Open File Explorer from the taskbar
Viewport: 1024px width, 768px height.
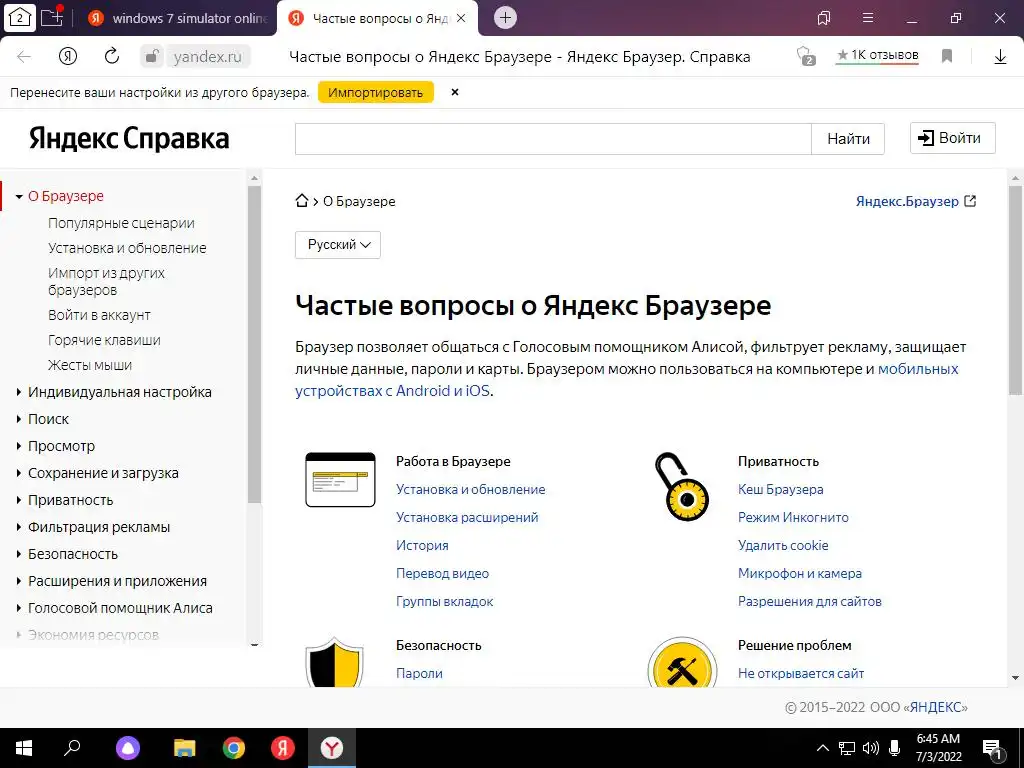(x=185, y=748)
